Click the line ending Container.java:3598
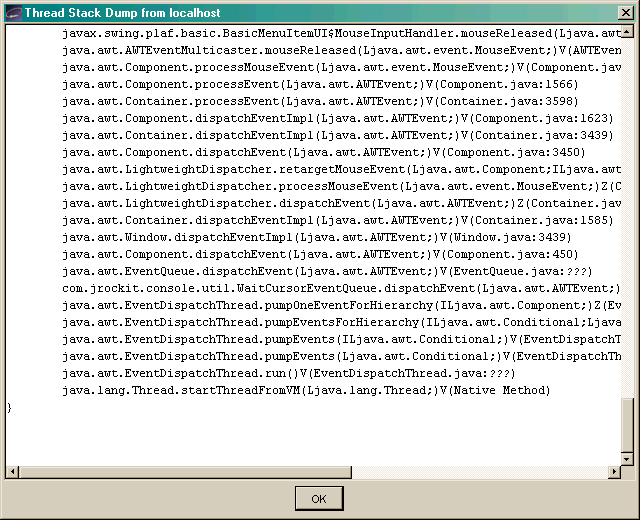Viewport: 640px width, 520px height. (x=320, y=102)
